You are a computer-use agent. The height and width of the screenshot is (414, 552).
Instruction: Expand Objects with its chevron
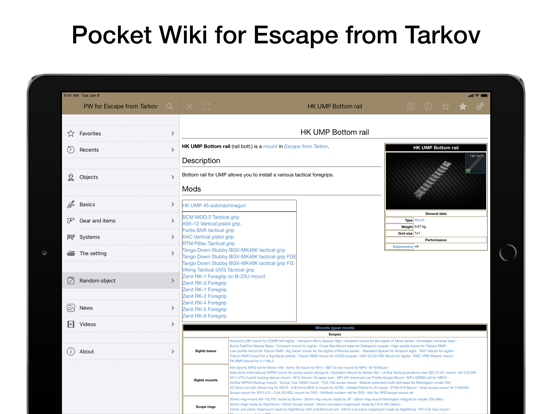[172, 177]
